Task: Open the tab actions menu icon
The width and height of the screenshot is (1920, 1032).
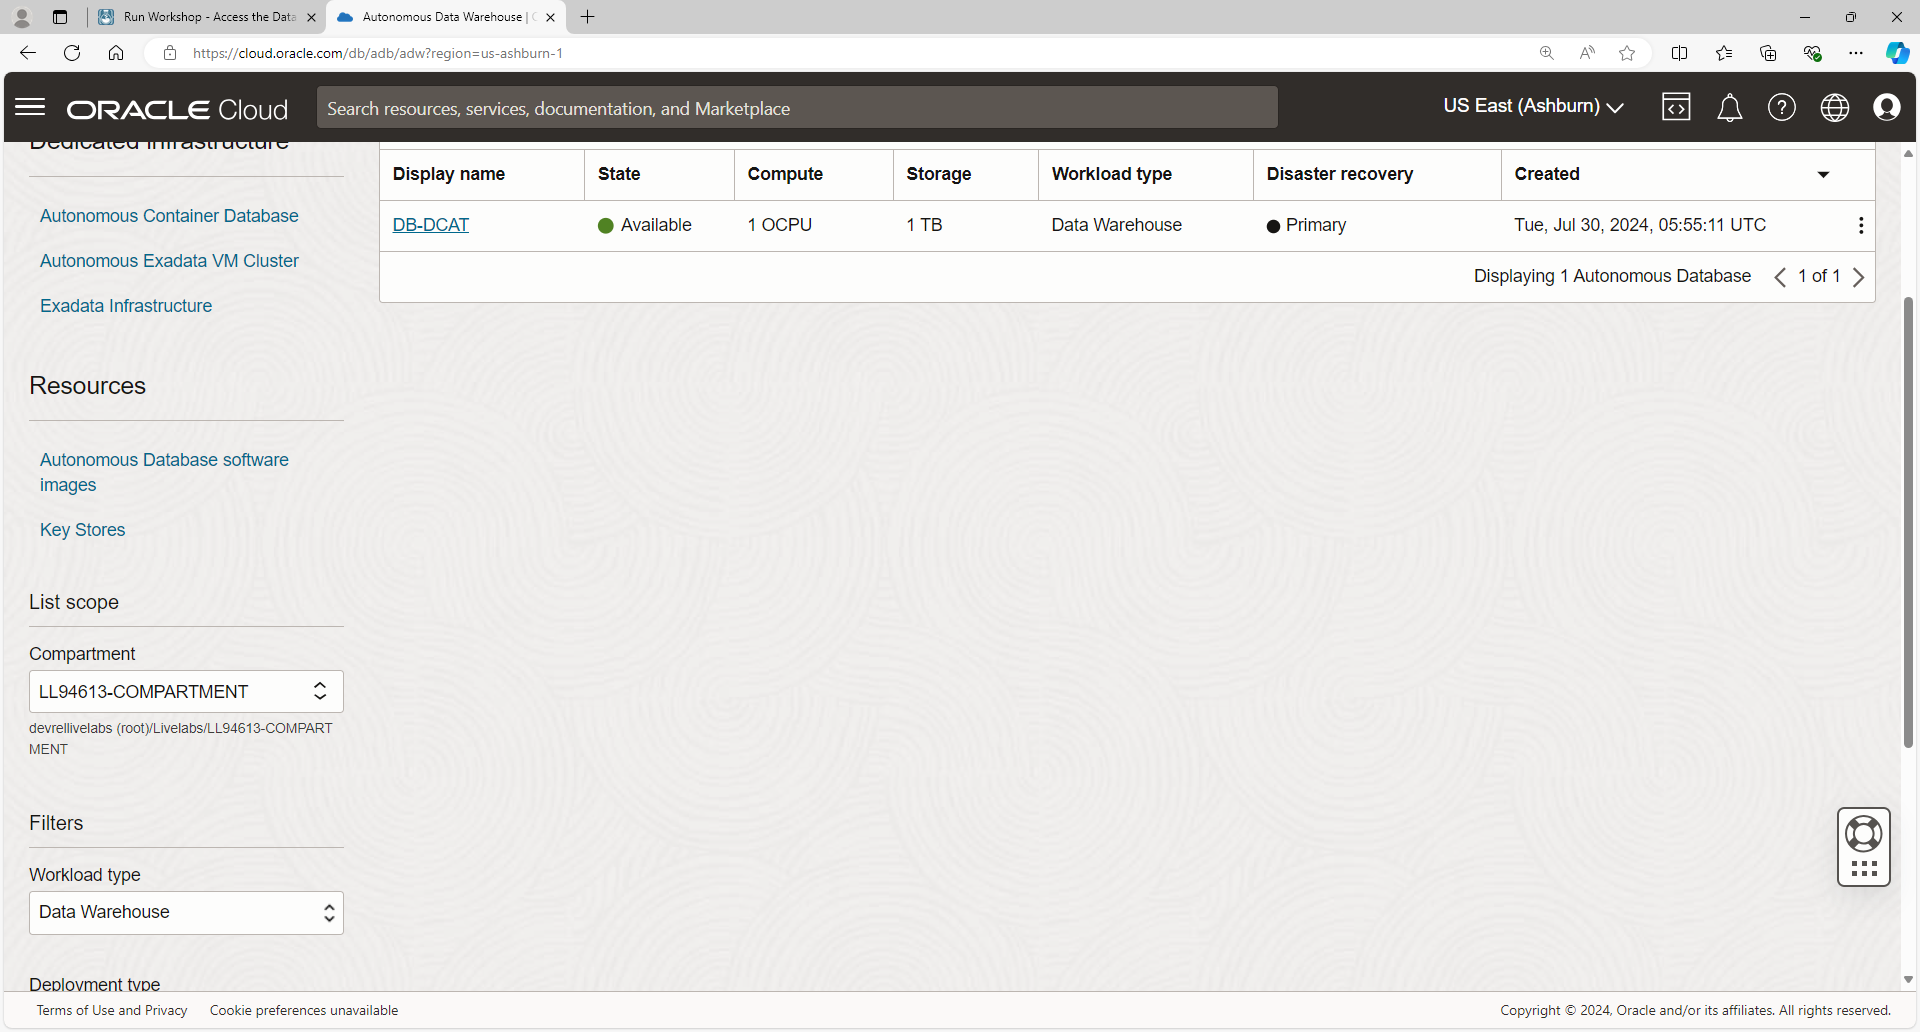Action: tap(60, 17)
